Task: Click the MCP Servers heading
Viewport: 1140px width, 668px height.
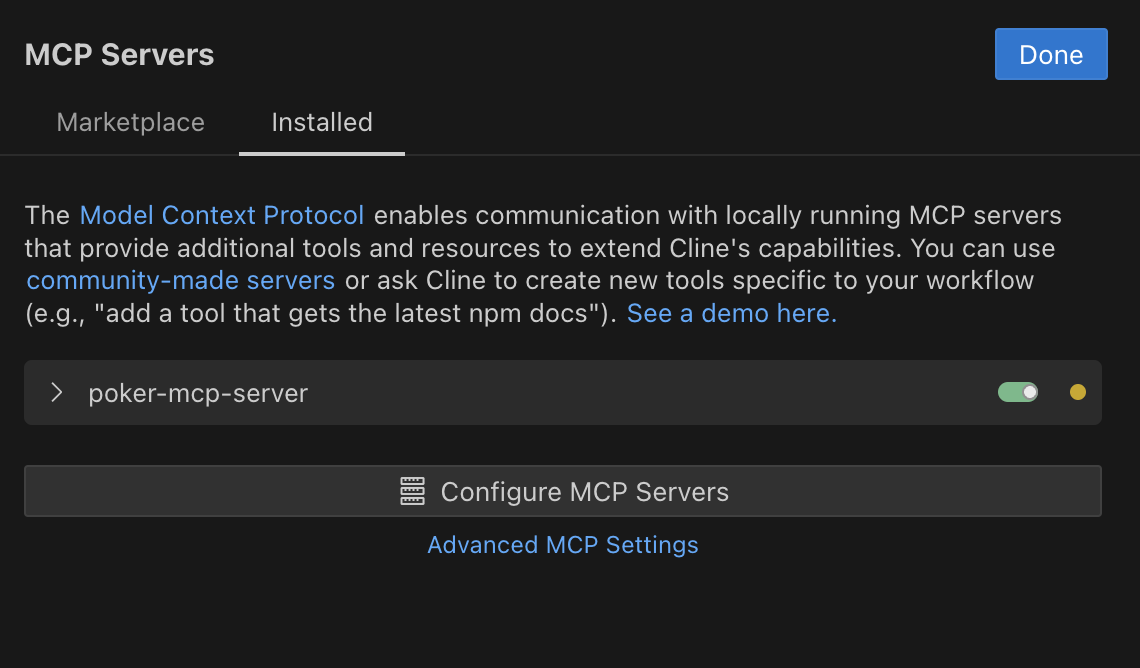Action: coord(119,54)
